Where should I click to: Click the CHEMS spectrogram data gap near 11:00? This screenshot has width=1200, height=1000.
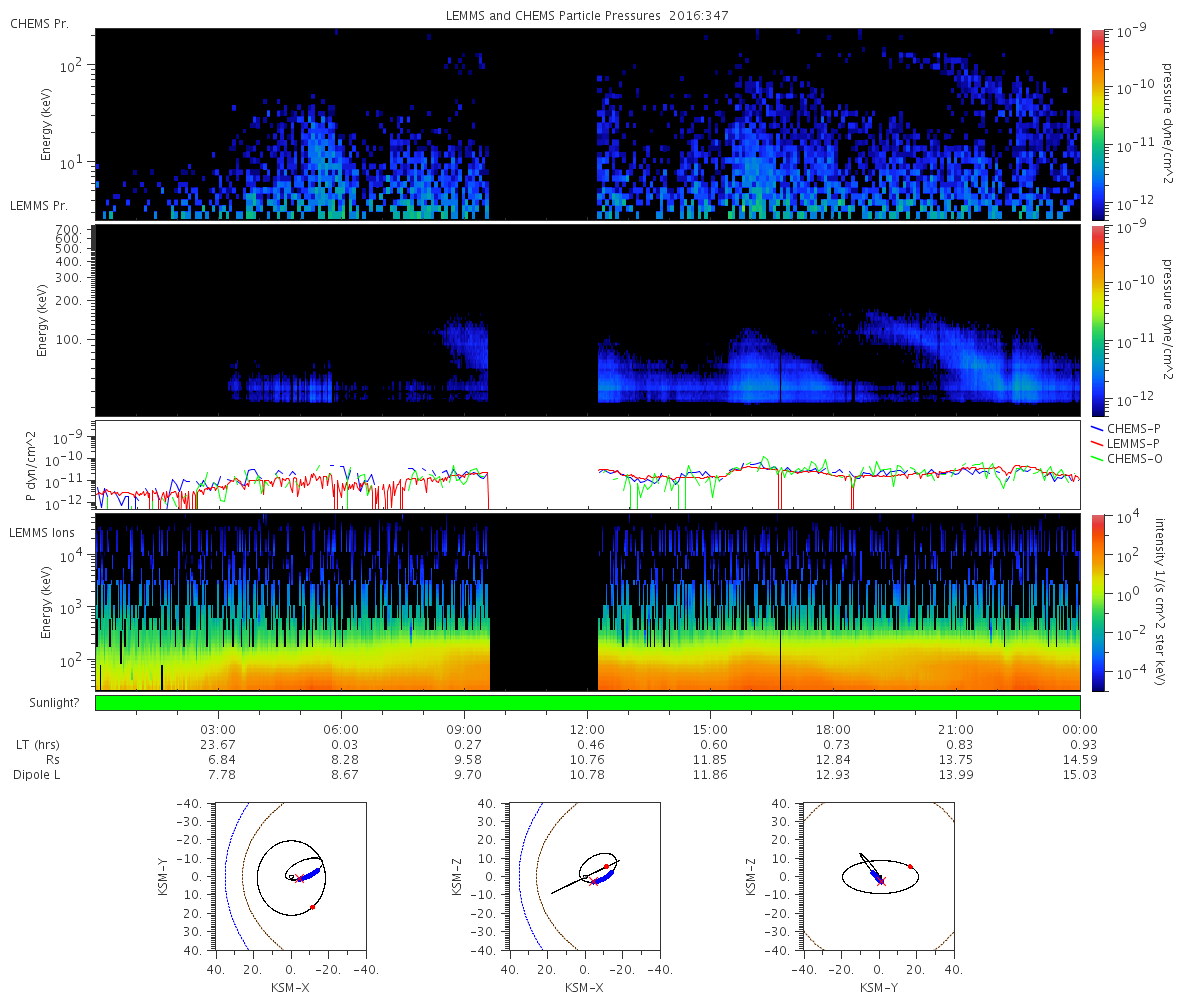pos(543,124)
